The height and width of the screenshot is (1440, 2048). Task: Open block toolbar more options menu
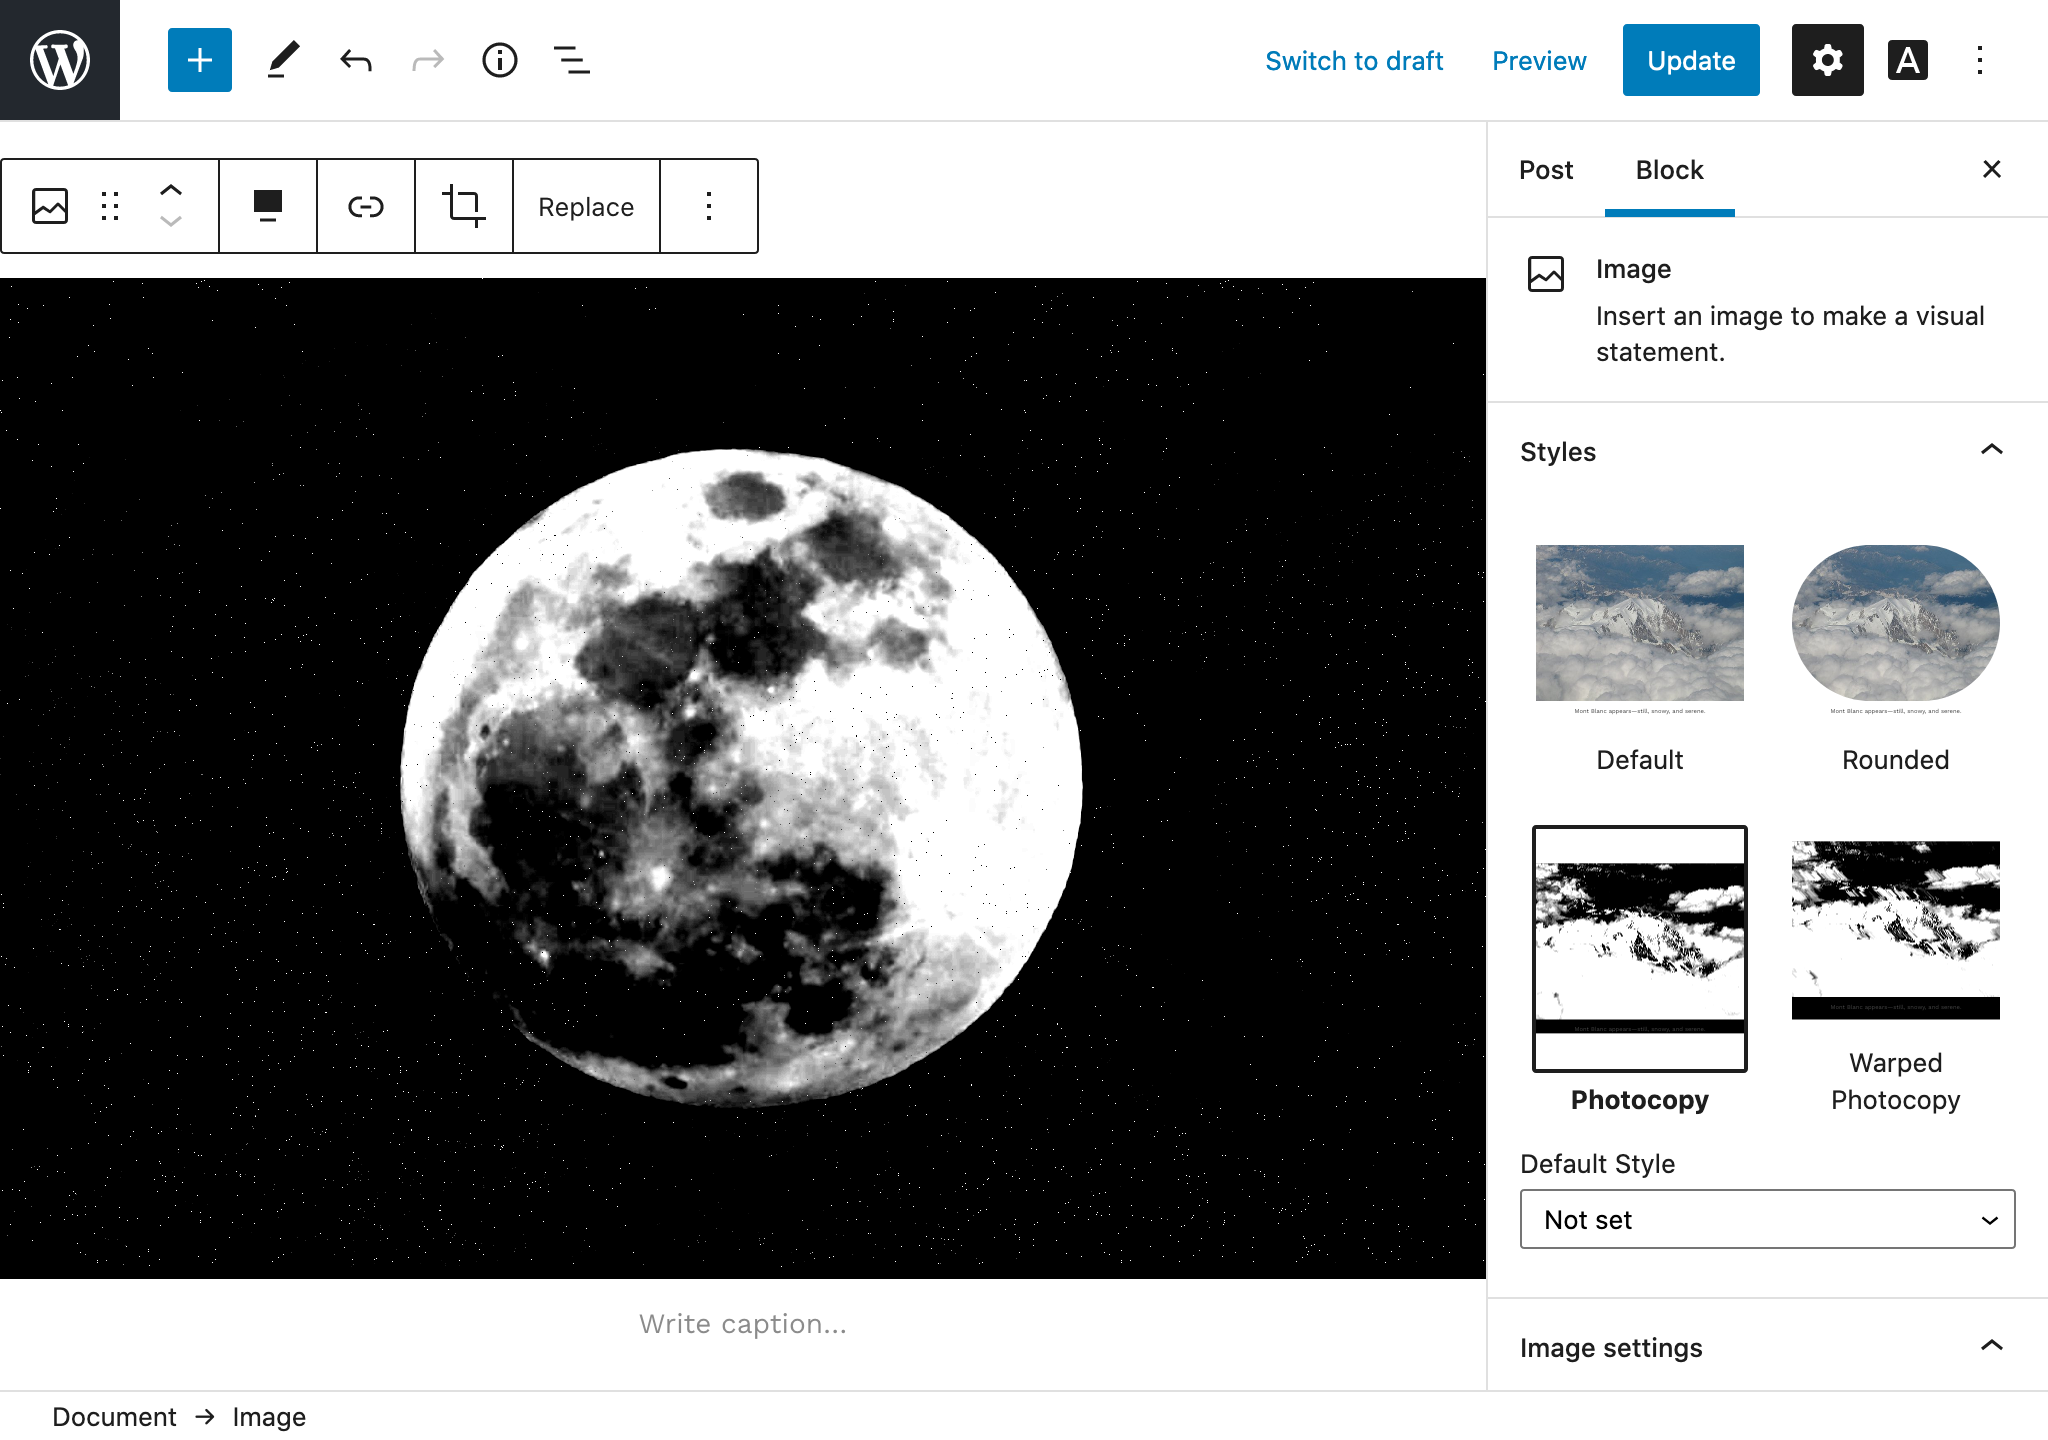pyautogui.click(x=709, y=206)
